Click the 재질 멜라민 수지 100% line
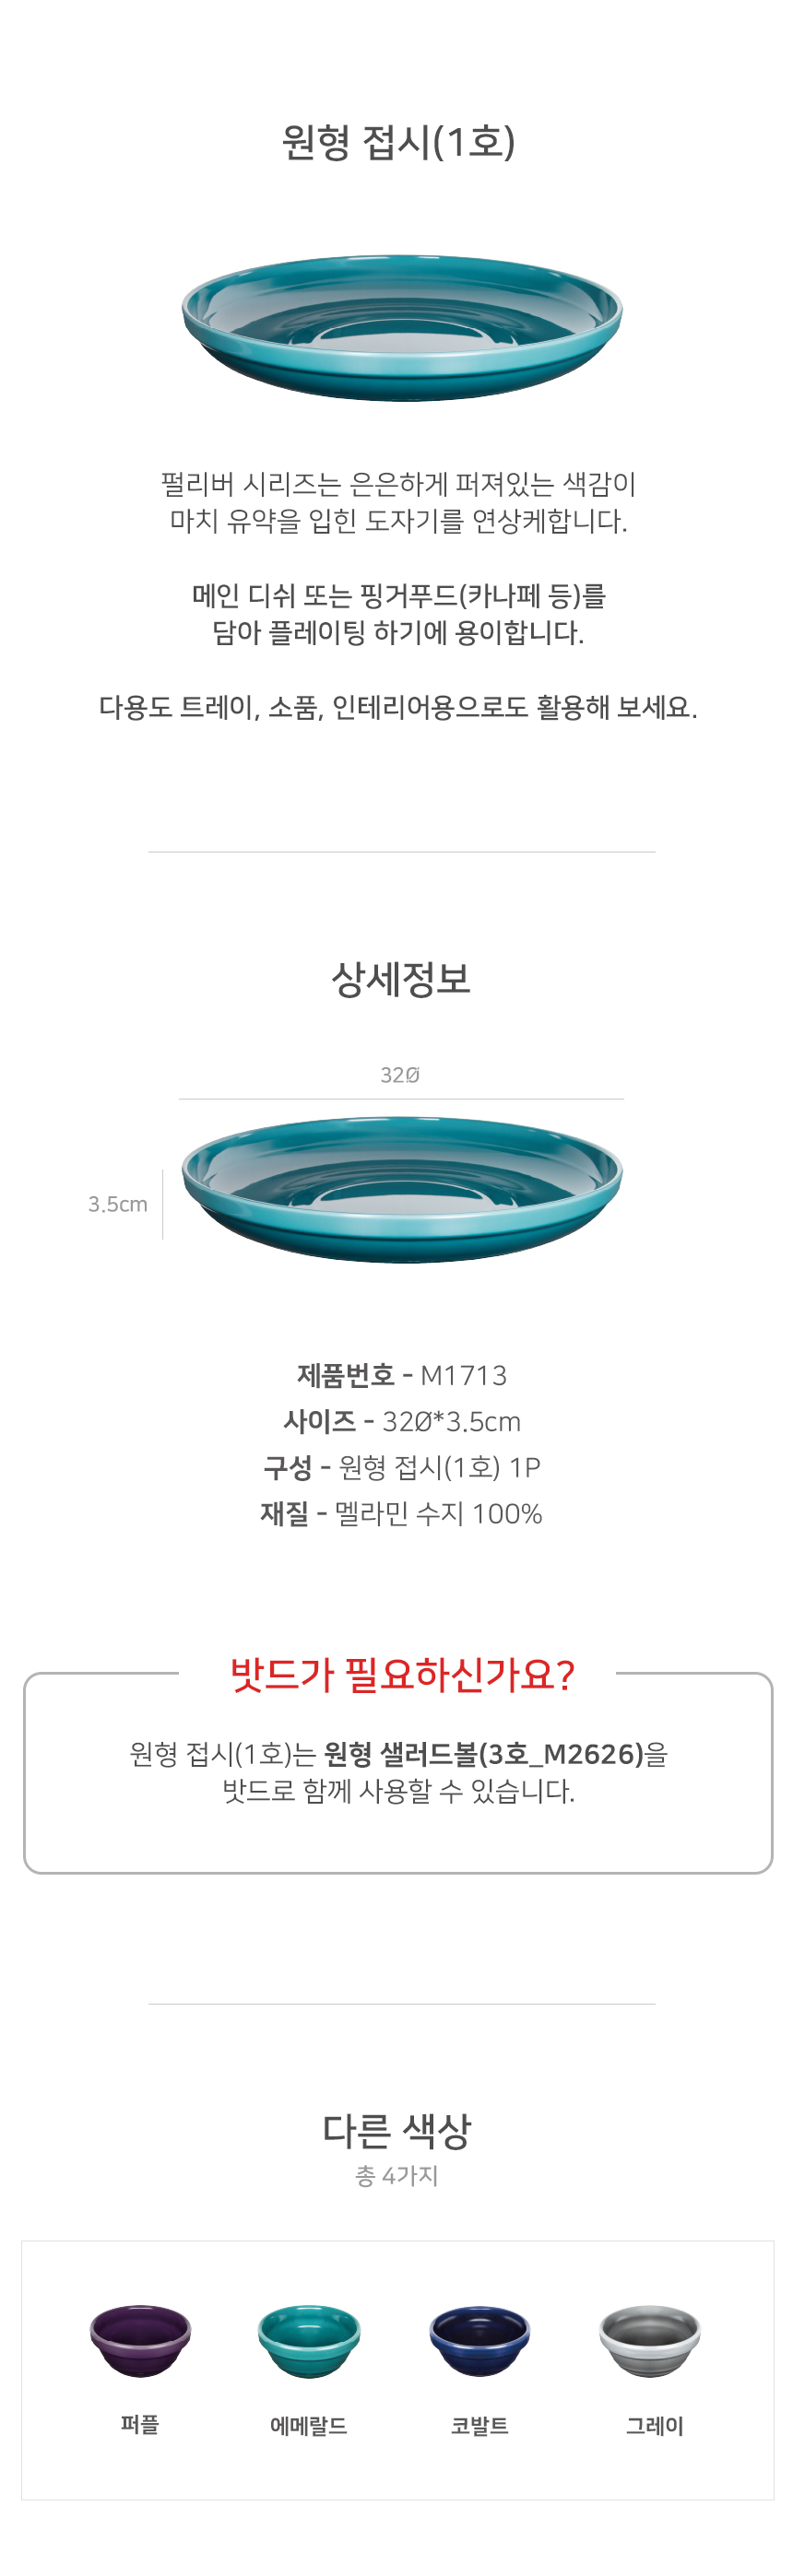The height and width of the screenshot is (2576, 793). (401, 1513)
